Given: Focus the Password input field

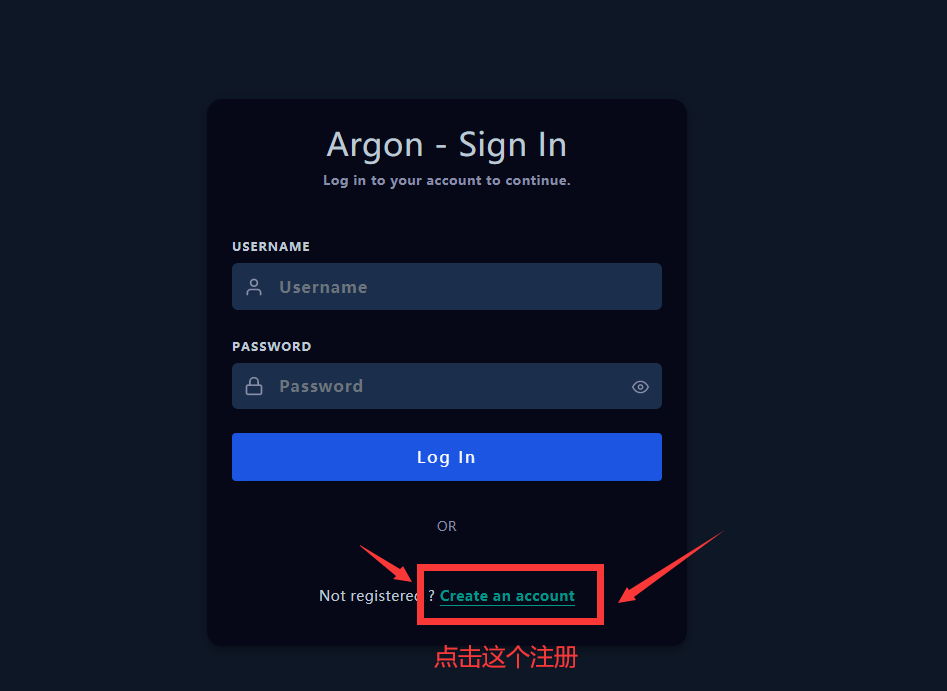Looking at the screenshot, I should tap(447, 386).
